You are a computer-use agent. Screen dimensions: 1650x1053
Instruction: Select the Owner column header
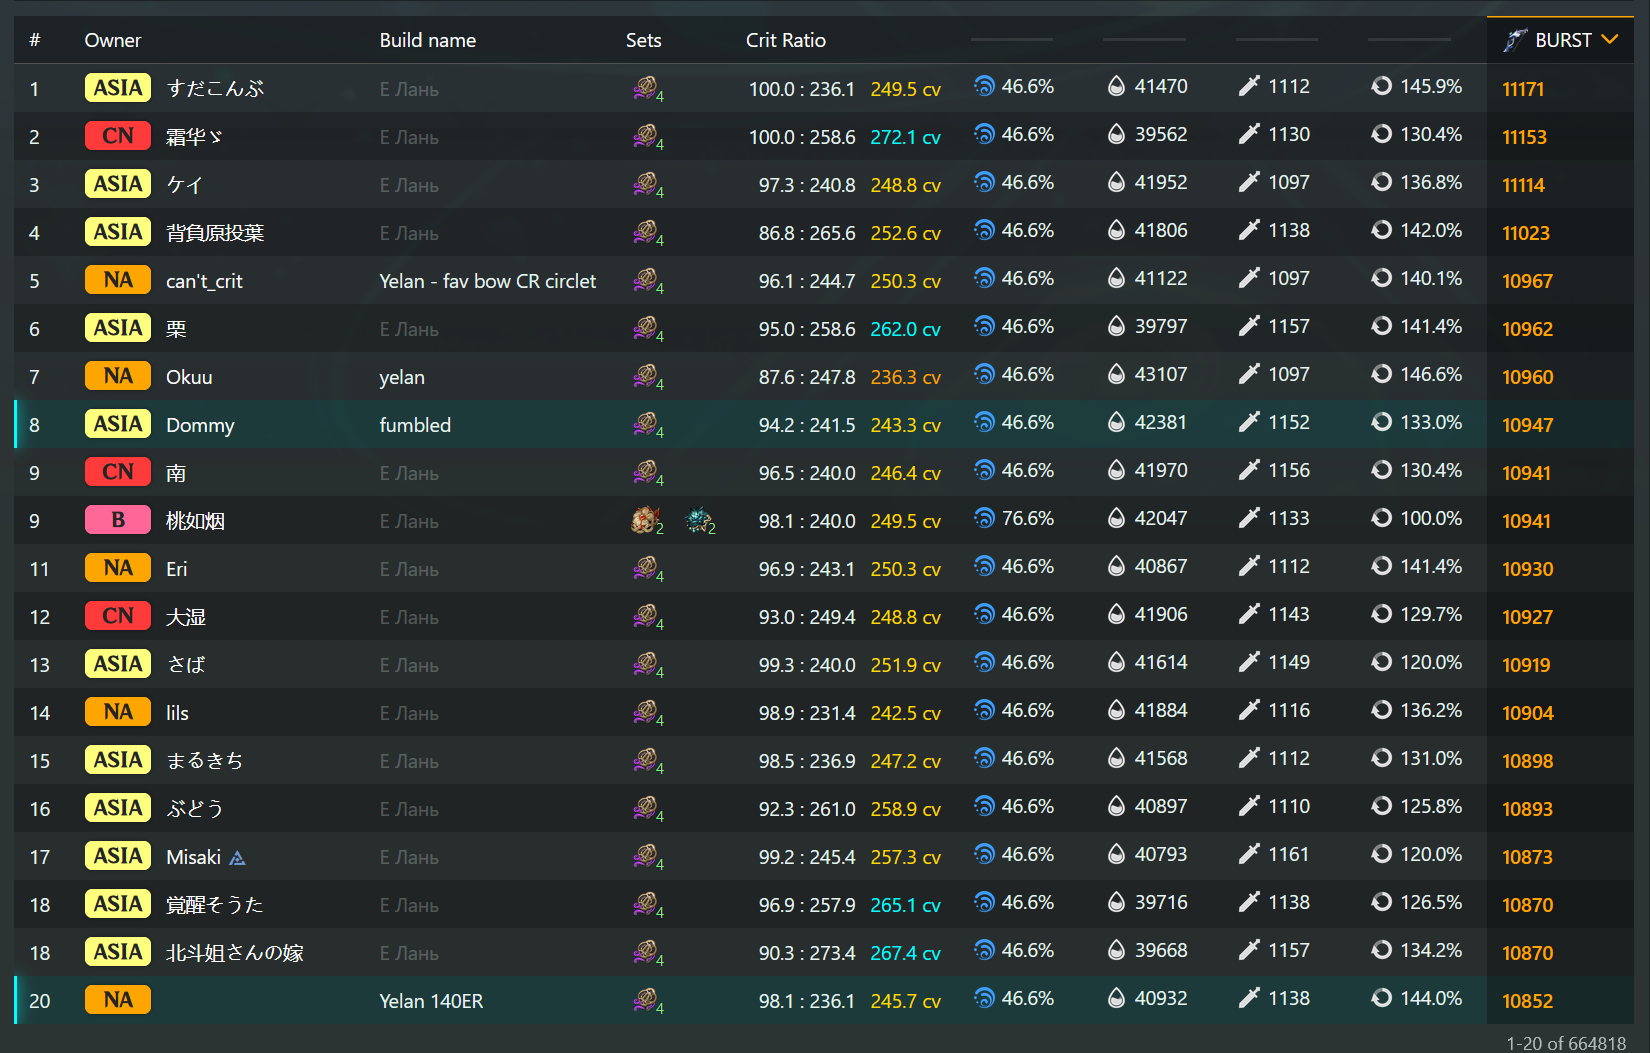click(x=112, y=40)
